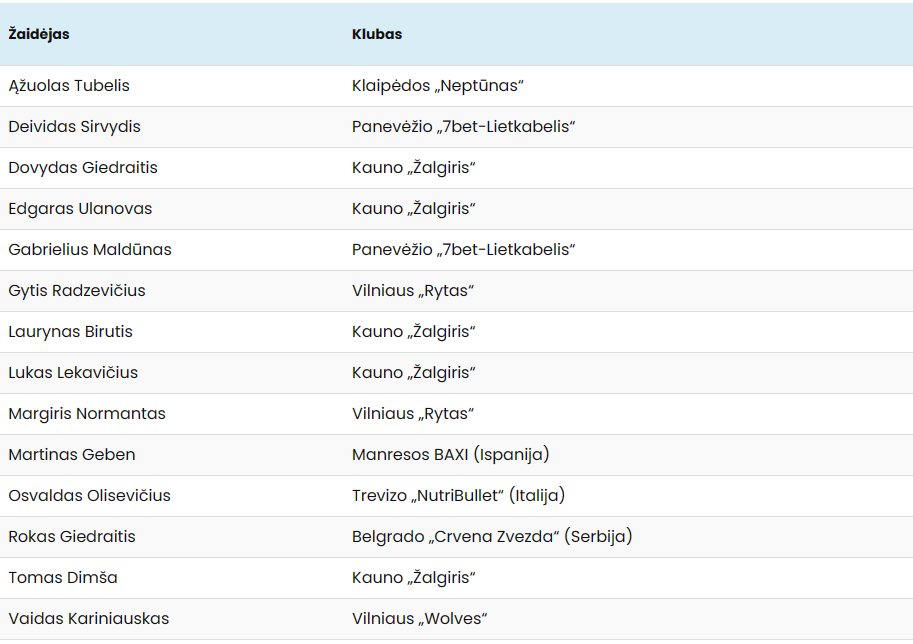
Task: Select Tomas Dimša row name
Action: pyautogui.click(x=63, y=578)
